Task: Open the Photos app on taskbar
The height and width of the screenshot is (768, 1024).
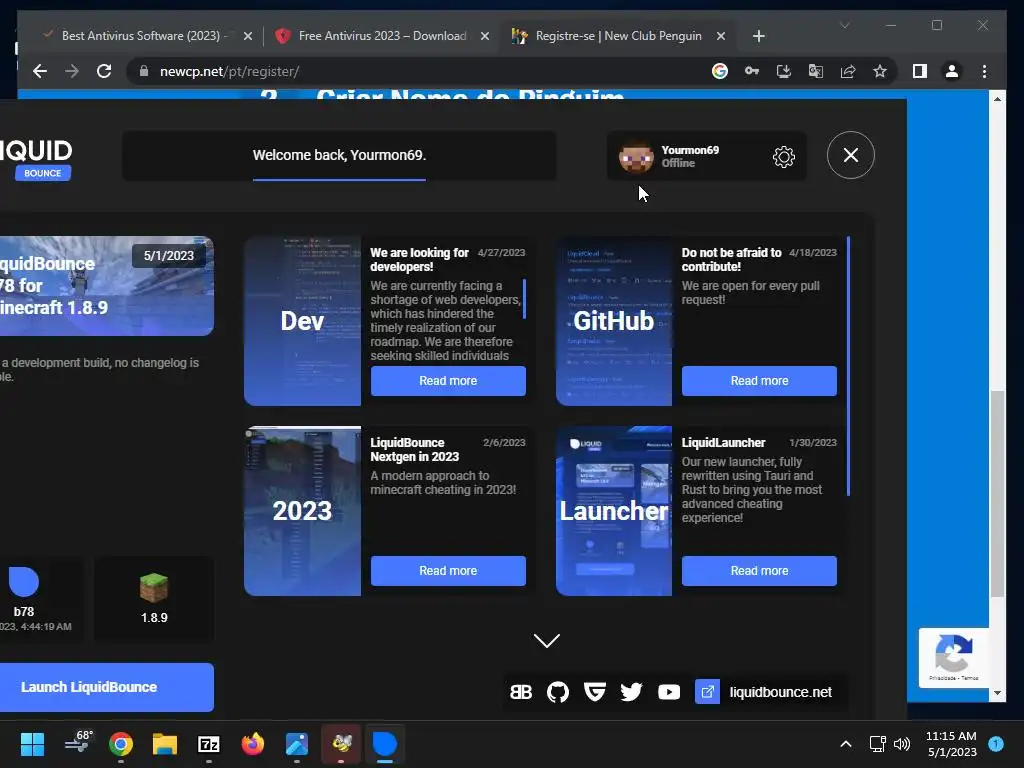Action: 296,744
